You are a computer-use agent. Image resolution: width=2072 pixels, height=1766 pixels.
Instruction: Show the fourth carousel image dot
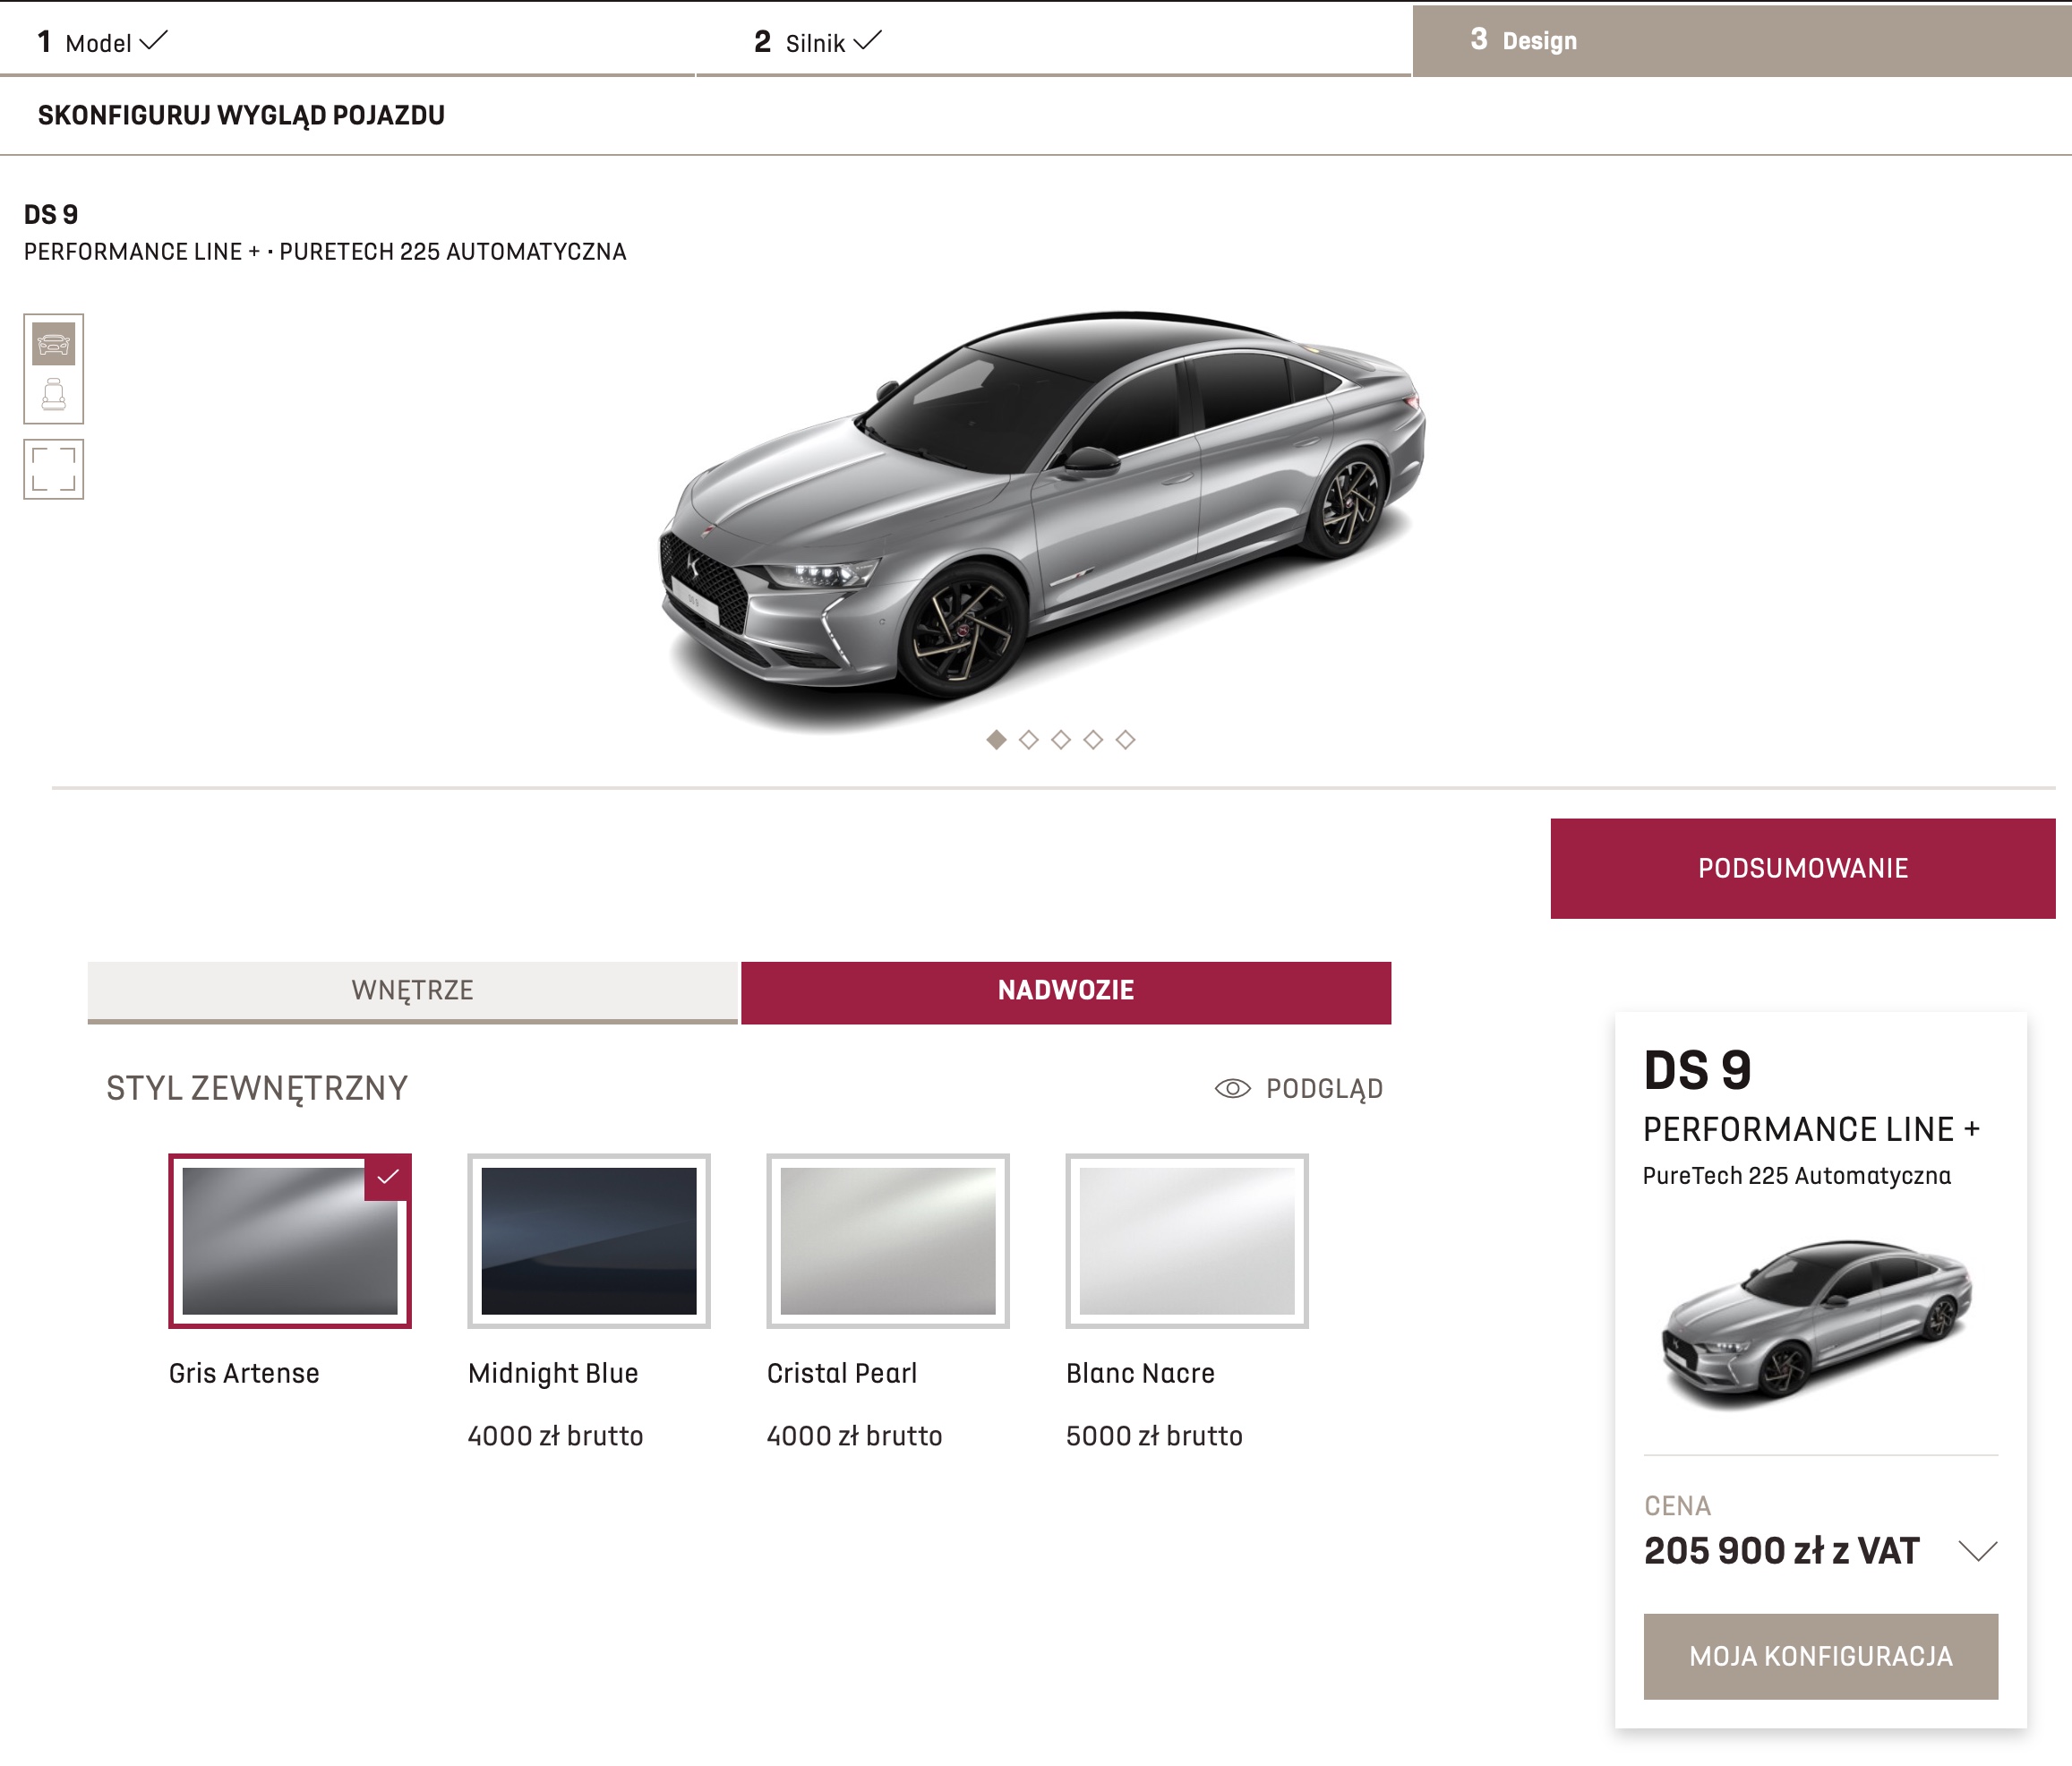1093,739
